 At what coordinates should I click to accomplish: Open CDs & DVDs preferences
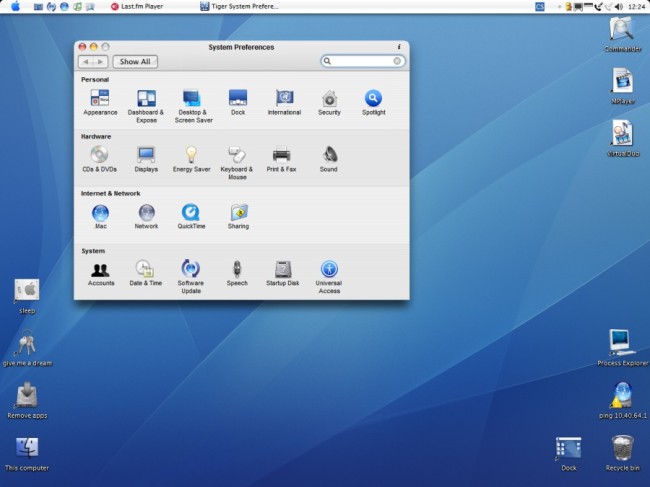coord(99,160)
